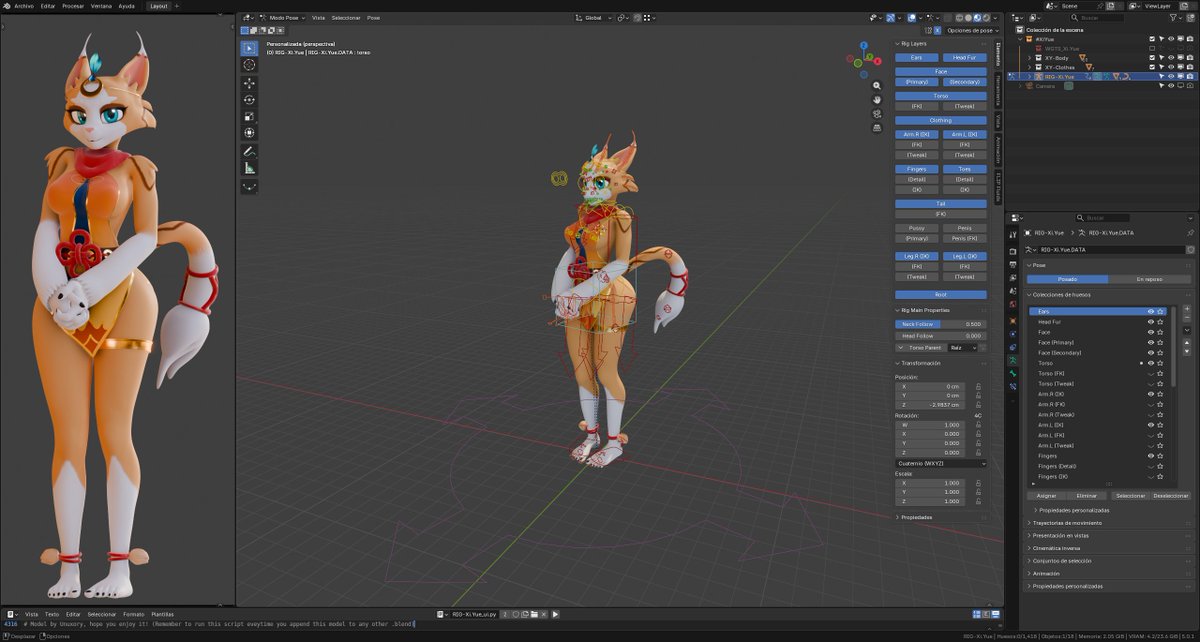The width and height of the screenshot is (1200, 642).
Task: Expand XY-Body collection in outliner
Action: point(1029,58)
